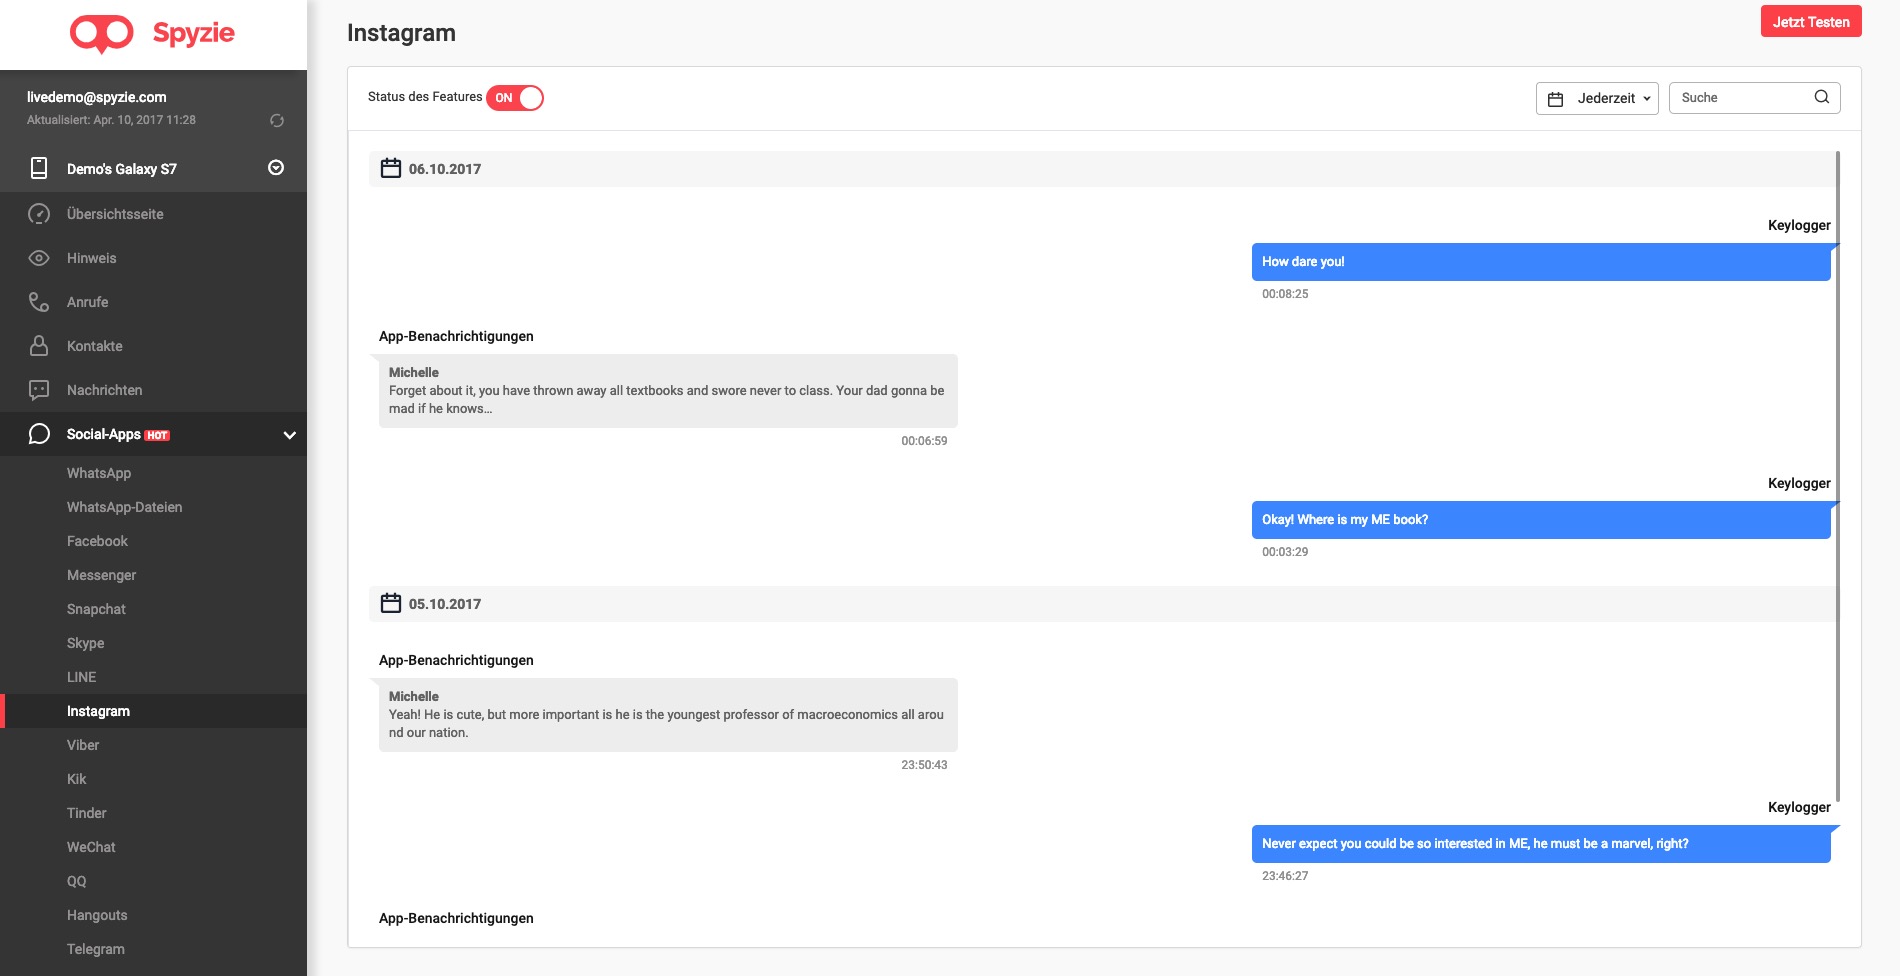This screenshot has height=976, width=1900.
Task: Expand the Demo's Galaxy S7 device selector
Action: coord(276,168)
